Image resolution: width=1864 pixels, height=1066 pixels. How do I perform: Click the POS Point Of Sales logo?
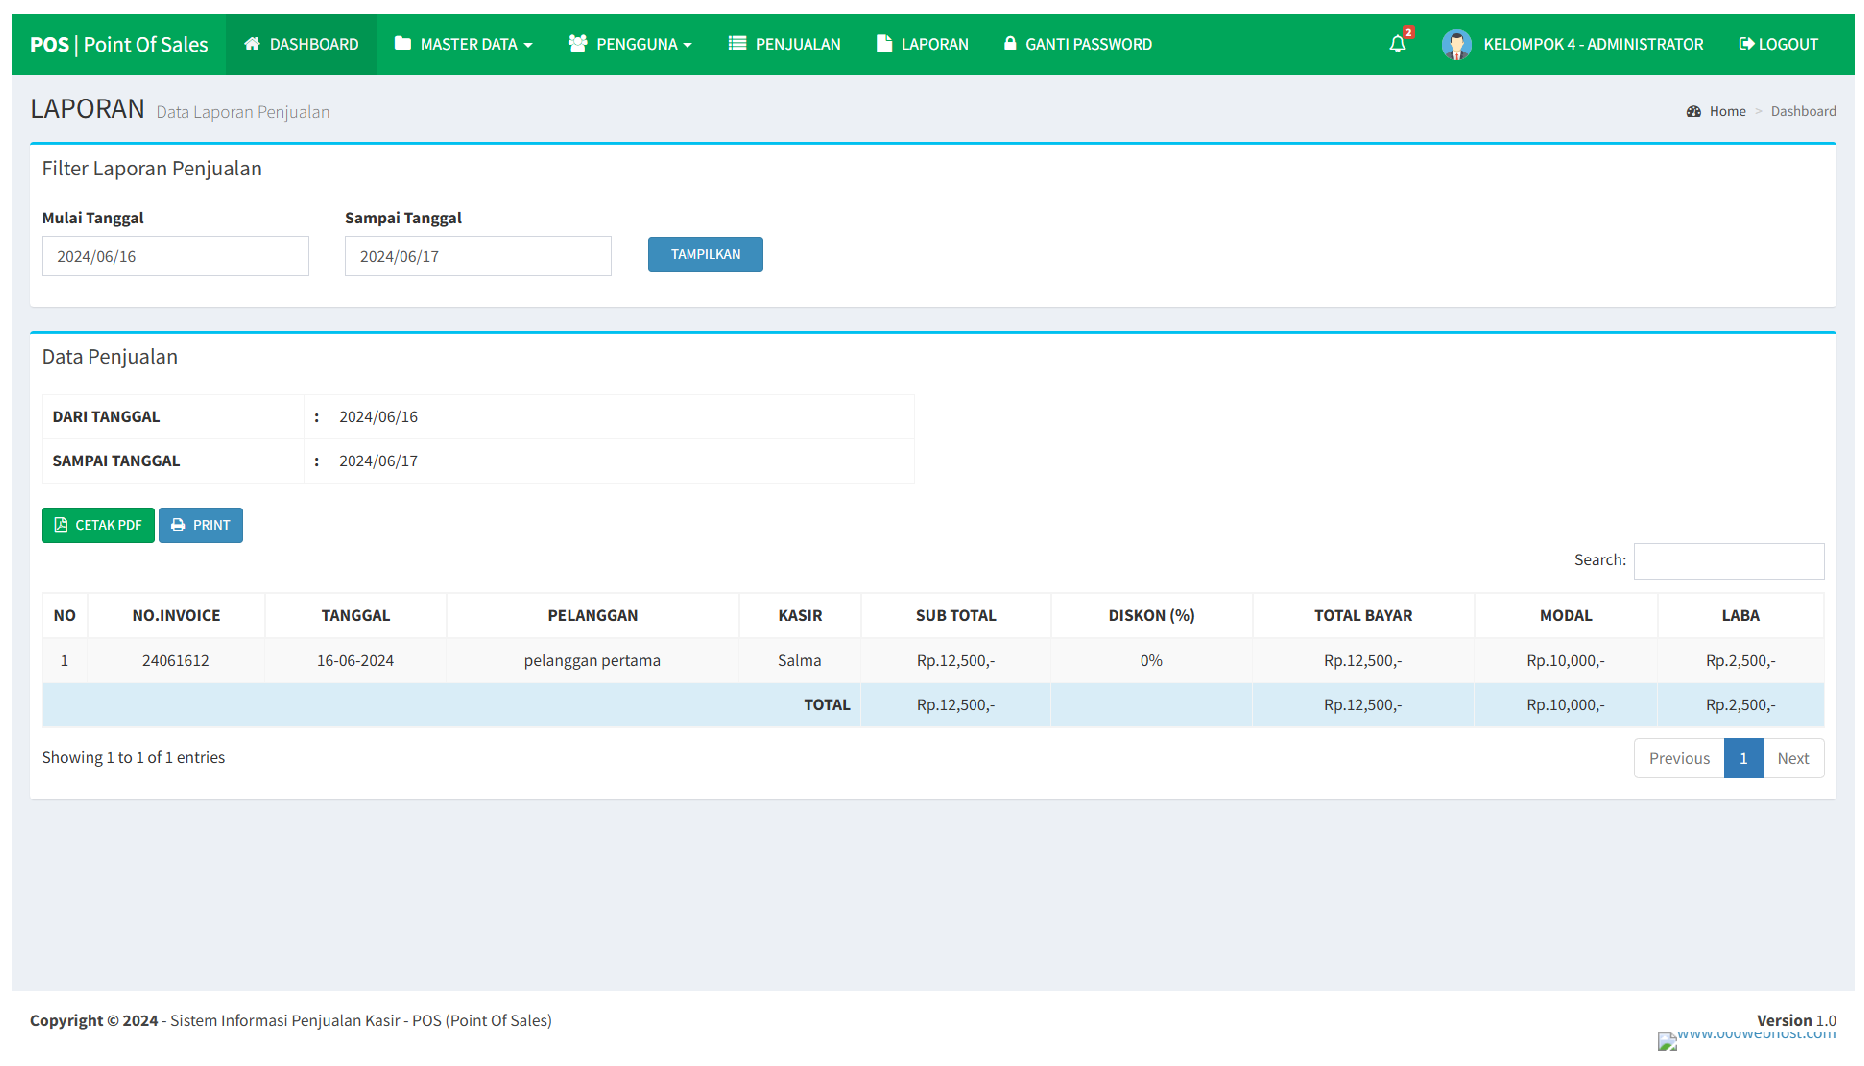coord(119,44)
